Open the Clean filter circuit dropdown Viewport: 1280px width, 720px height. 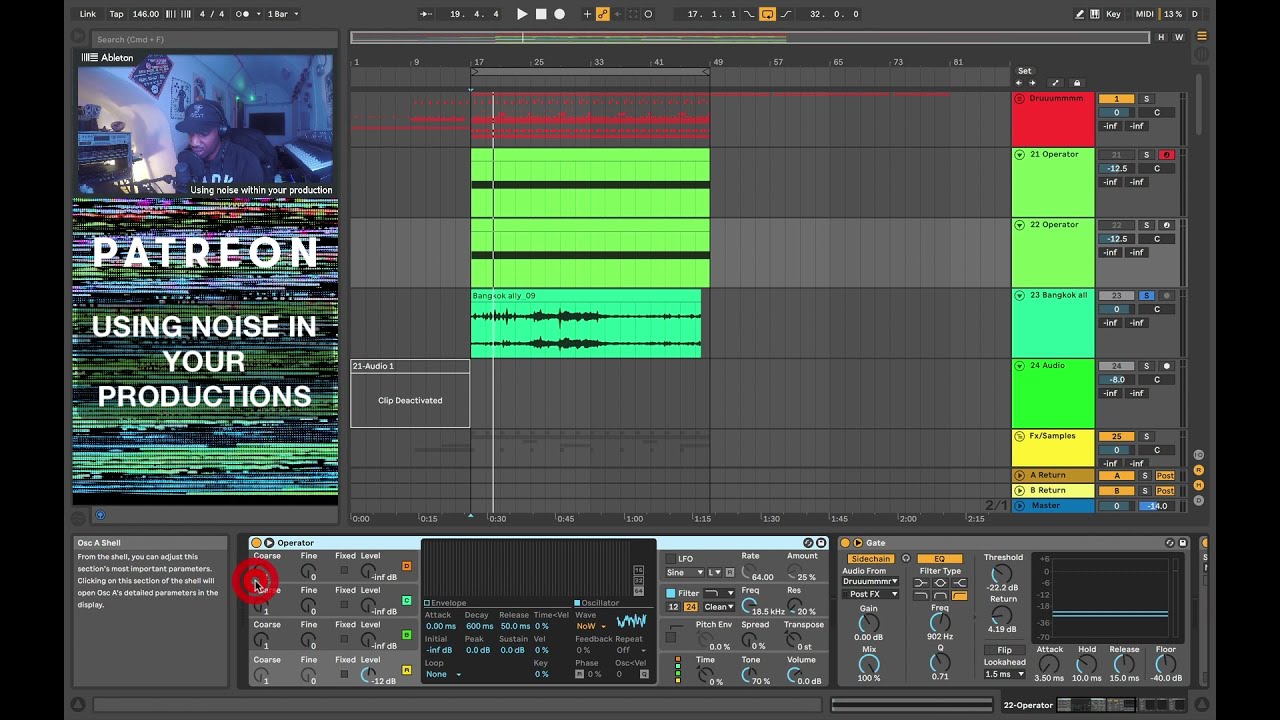[719, 607]
